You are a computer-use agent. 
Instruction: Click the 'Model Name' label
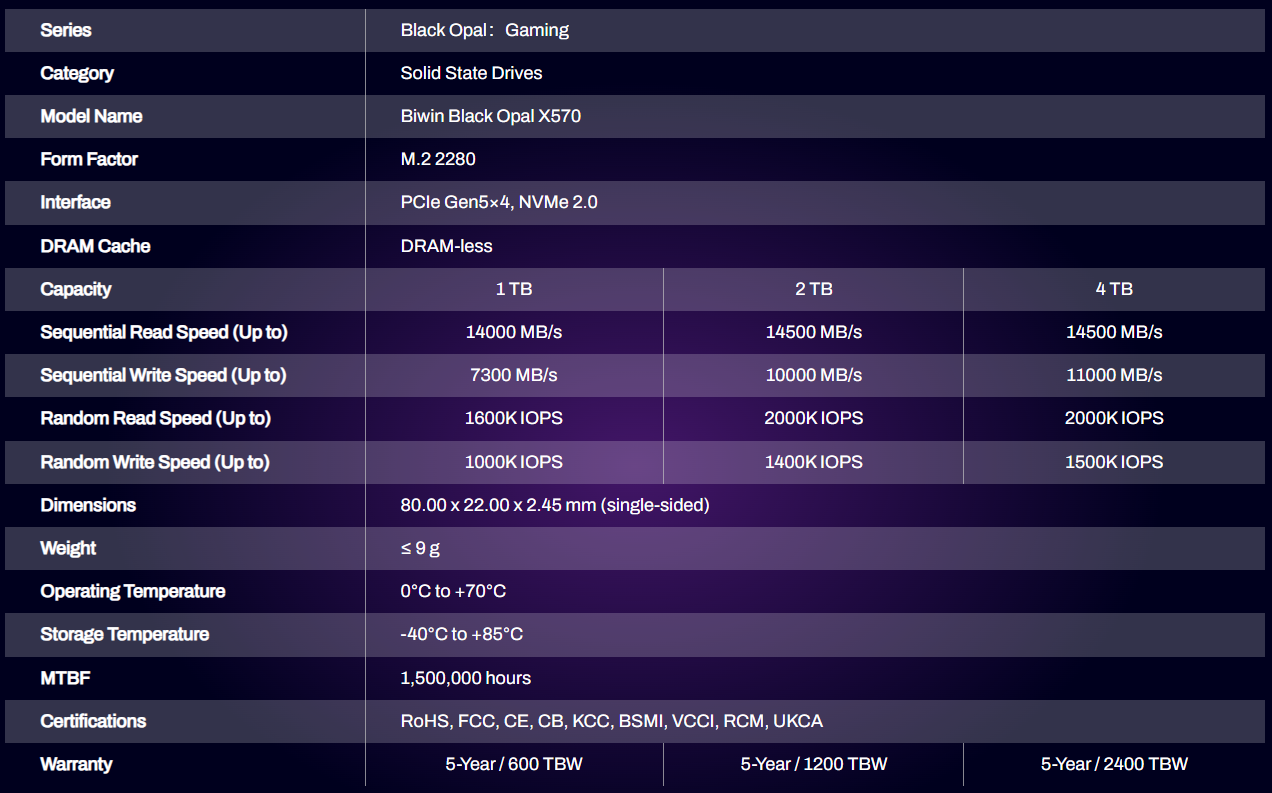pos(91,116)
